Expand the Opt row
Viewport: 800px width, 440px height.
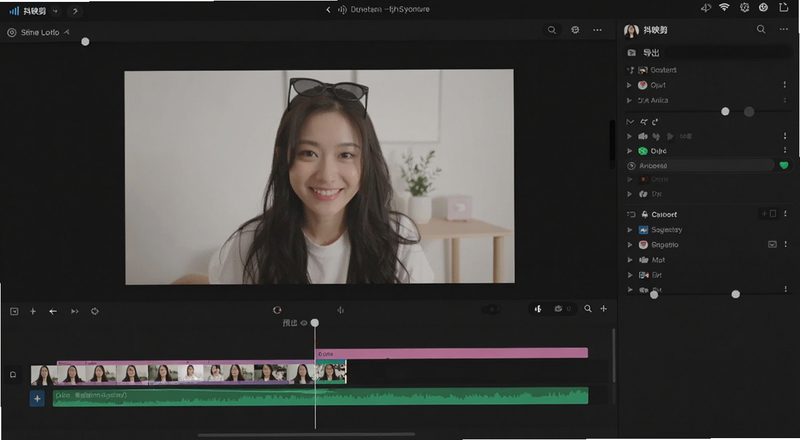pyautogui.click(x=629, y=85)
